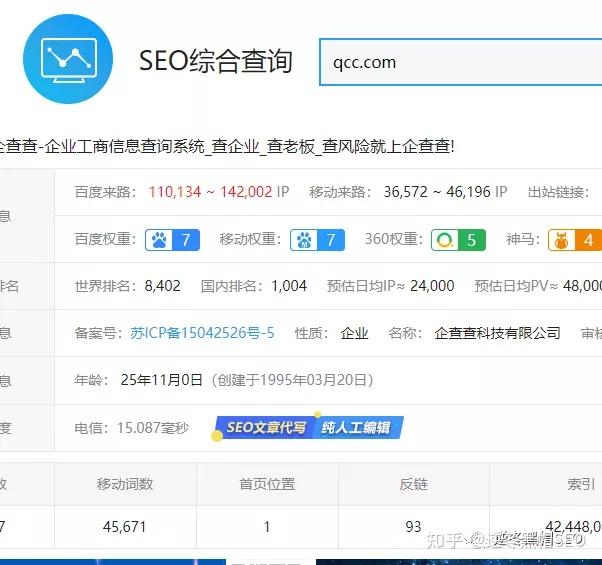Click the 电信 speed 15.087毫秒

point(153,428)
